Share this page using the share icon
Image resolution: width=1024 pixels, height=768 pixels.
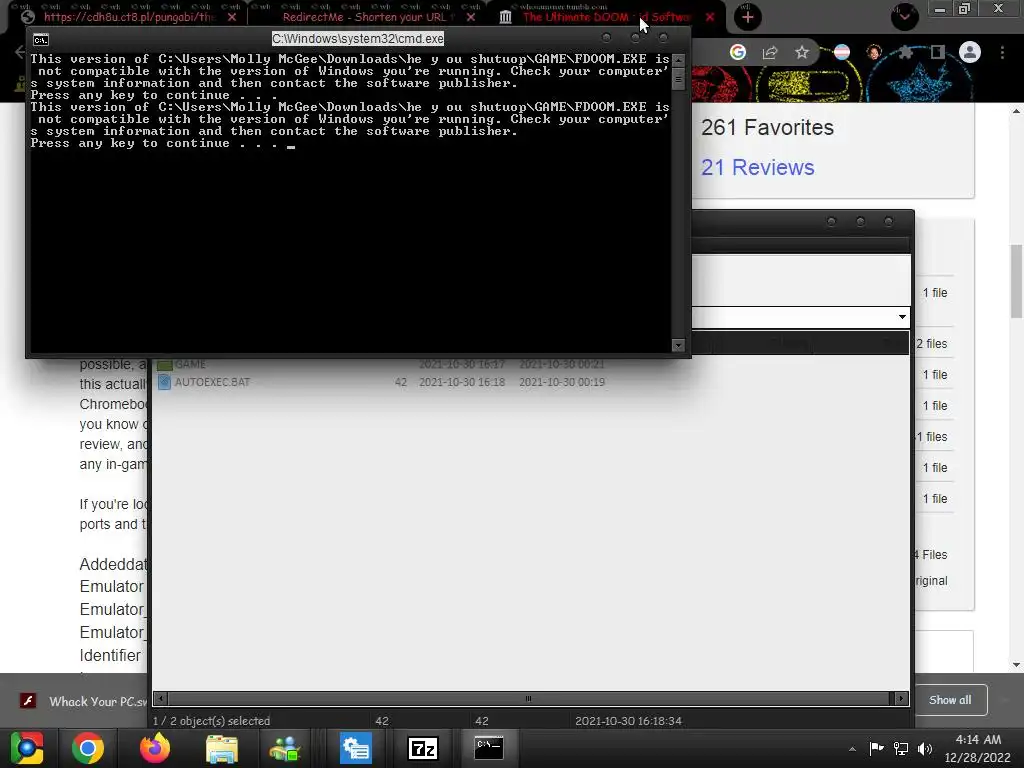(x=770, y=52)
